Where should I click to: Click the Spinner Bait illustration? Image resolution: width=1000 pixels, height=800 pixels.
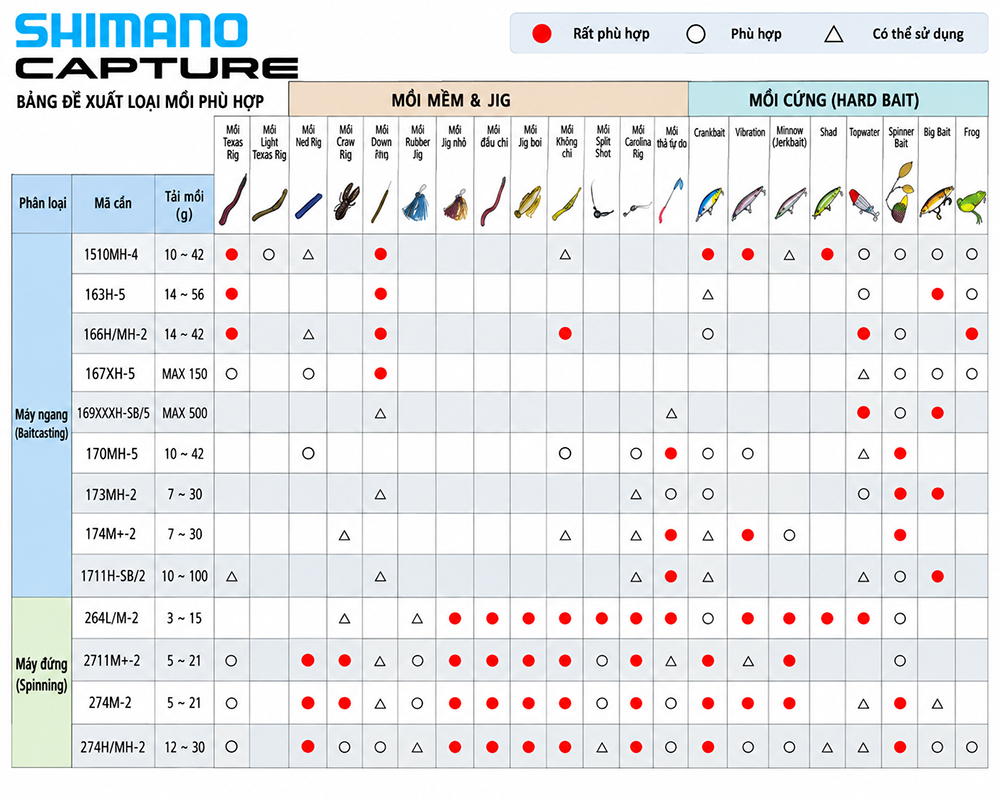pyautogui.click(x=900, y=193)
